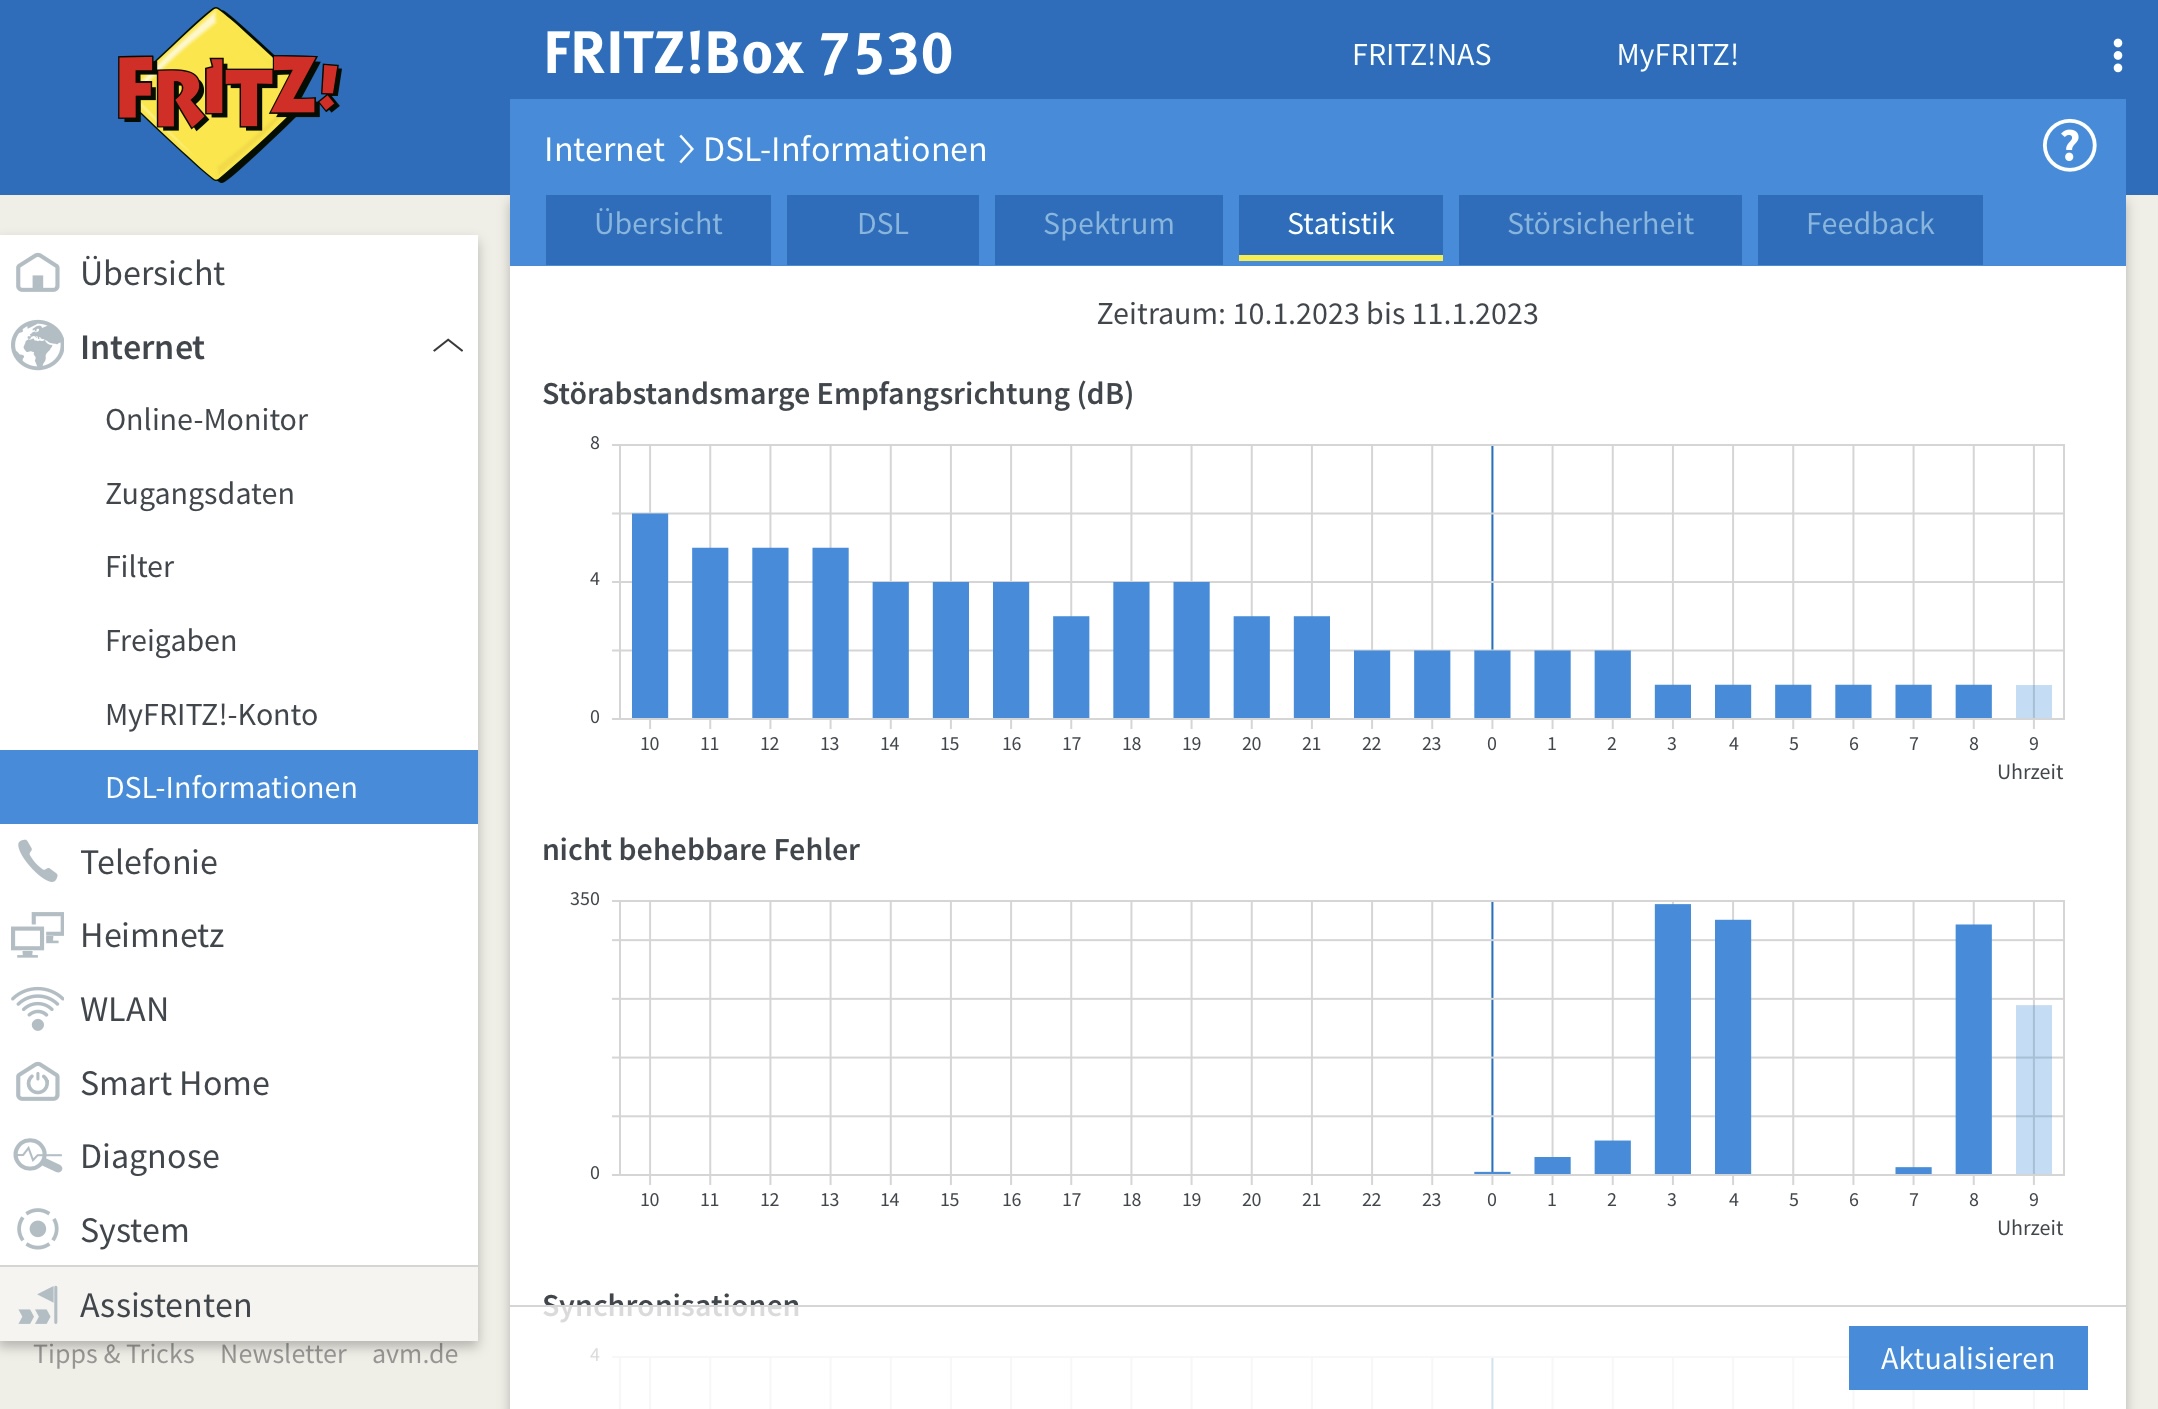Select Online-Monitor in the sidebar
Screen dimensions: 2158x1409
pos(206,420)
